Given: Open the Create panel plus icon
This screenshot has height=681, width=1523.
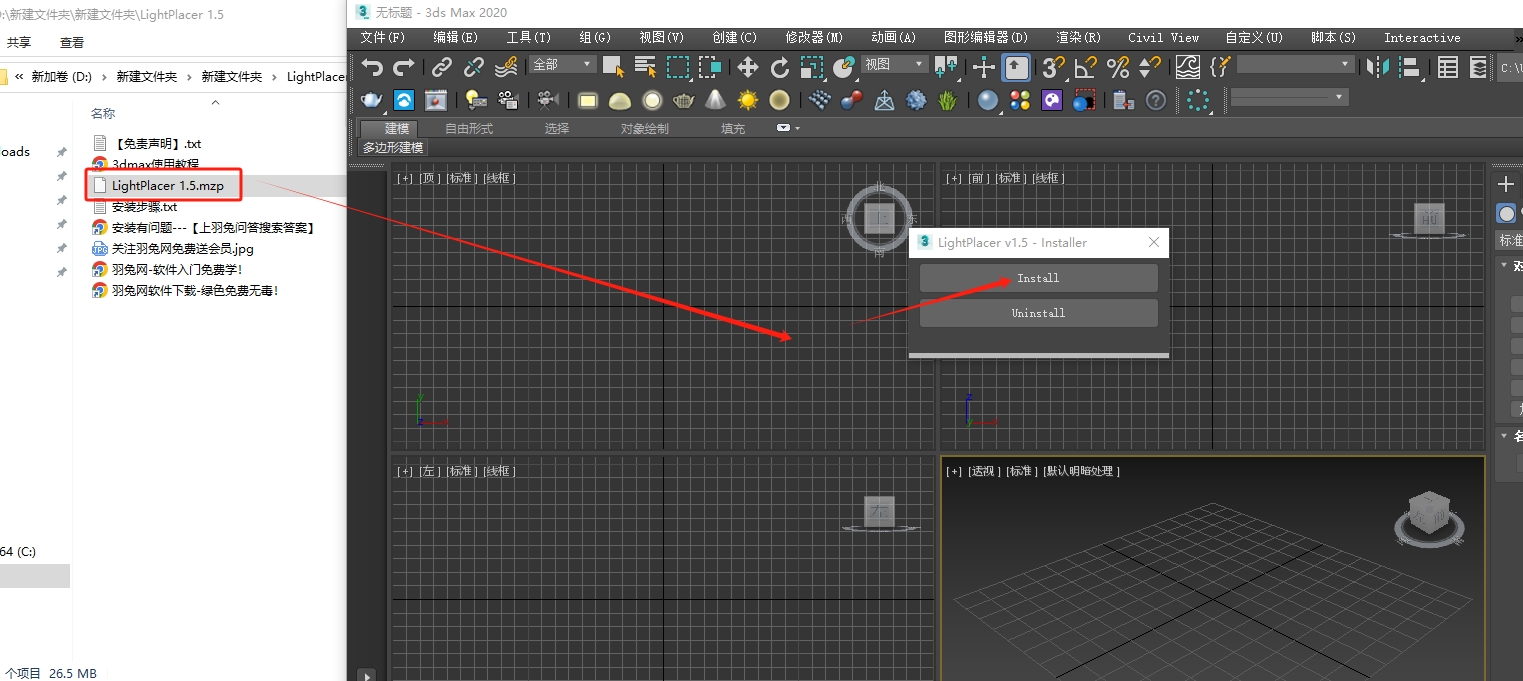Looking at the screenshot, I should (x=1505, y=183).
